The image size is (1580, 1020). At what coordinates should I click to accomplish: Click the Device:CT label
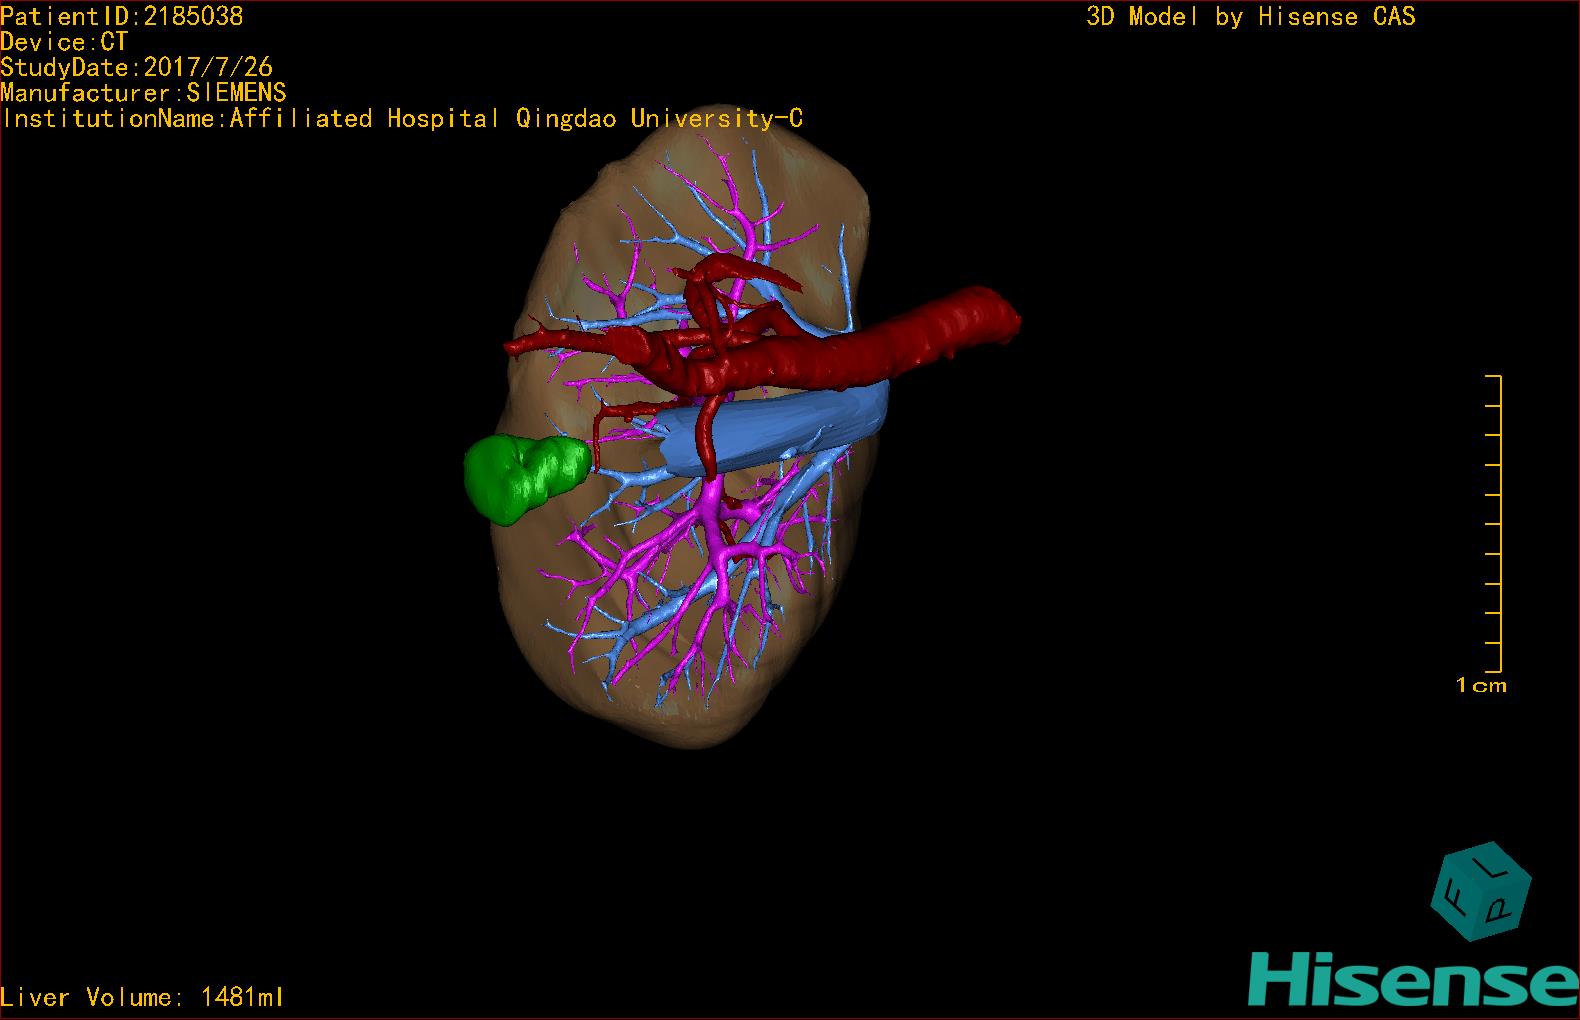[x=64, y=42]
